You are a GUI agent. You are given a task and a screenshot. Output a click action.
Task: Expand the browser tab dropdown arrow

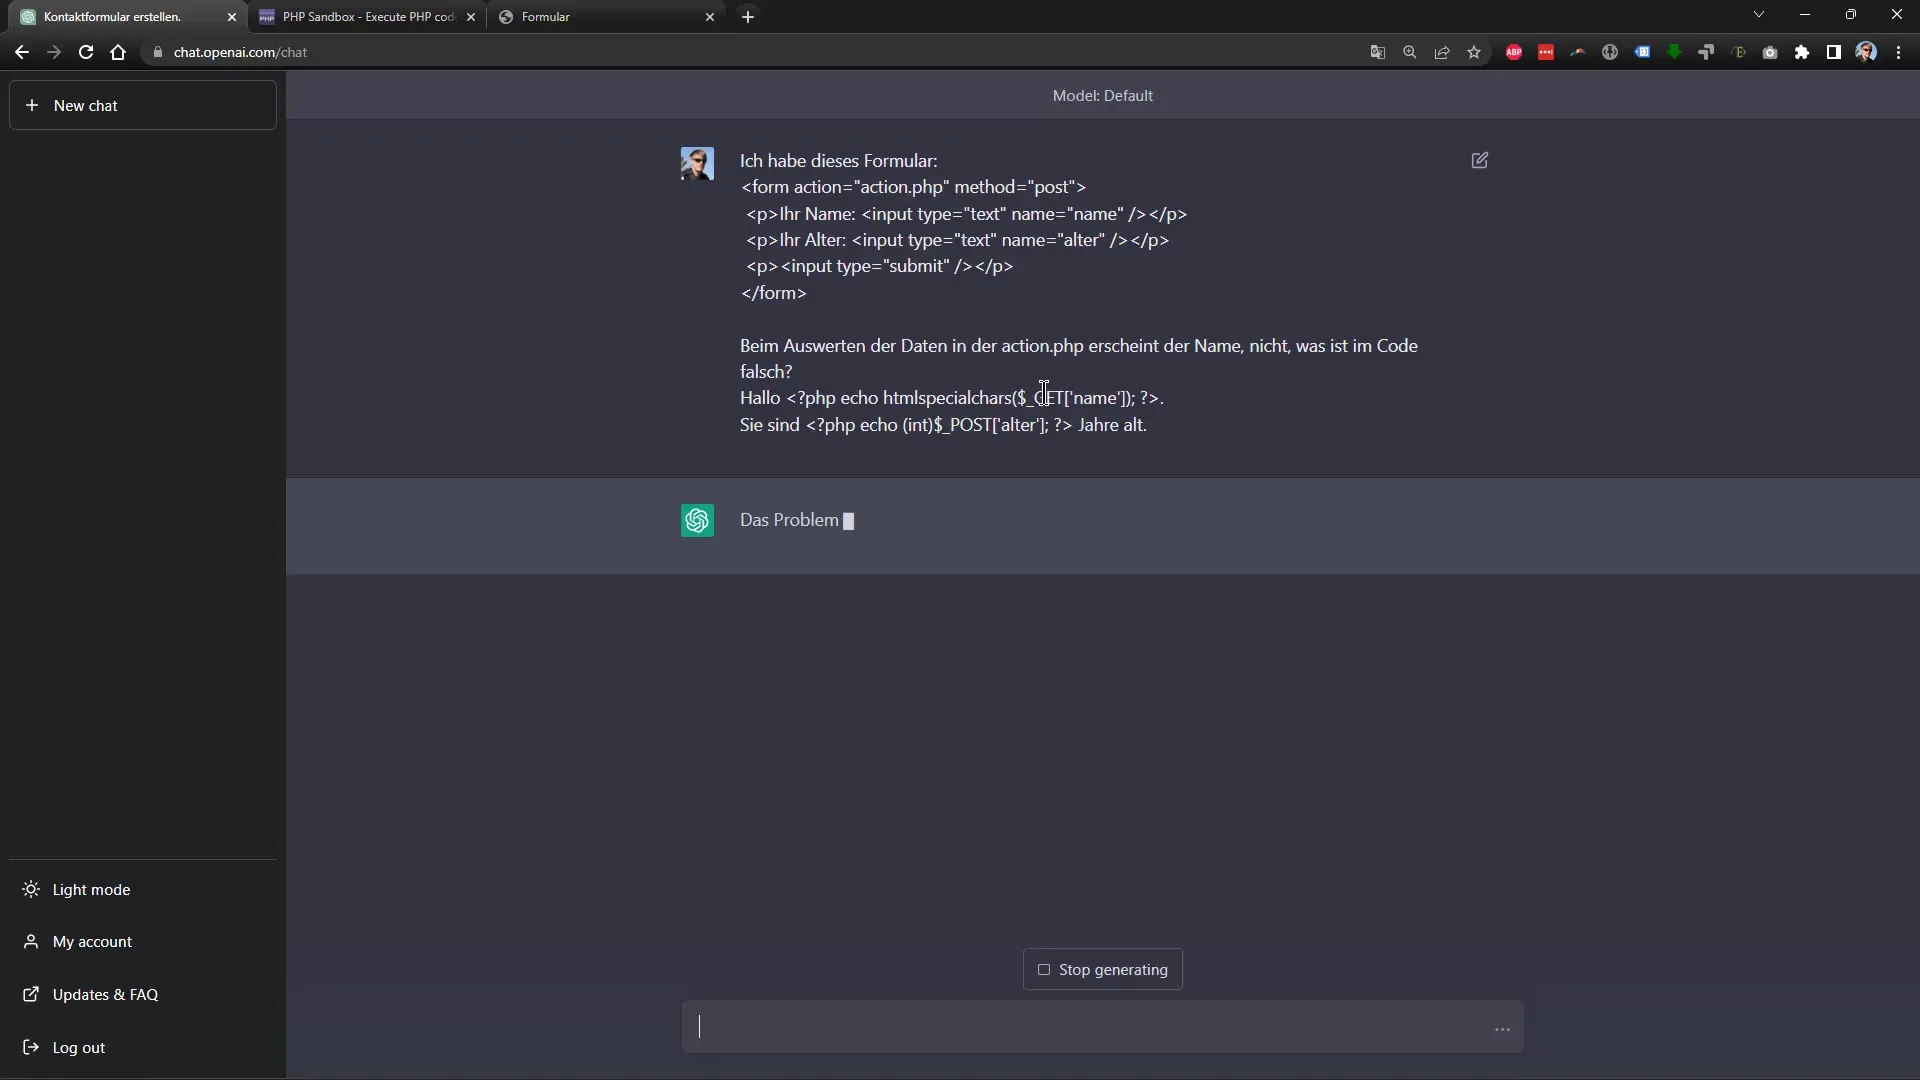pos(1759,15)
